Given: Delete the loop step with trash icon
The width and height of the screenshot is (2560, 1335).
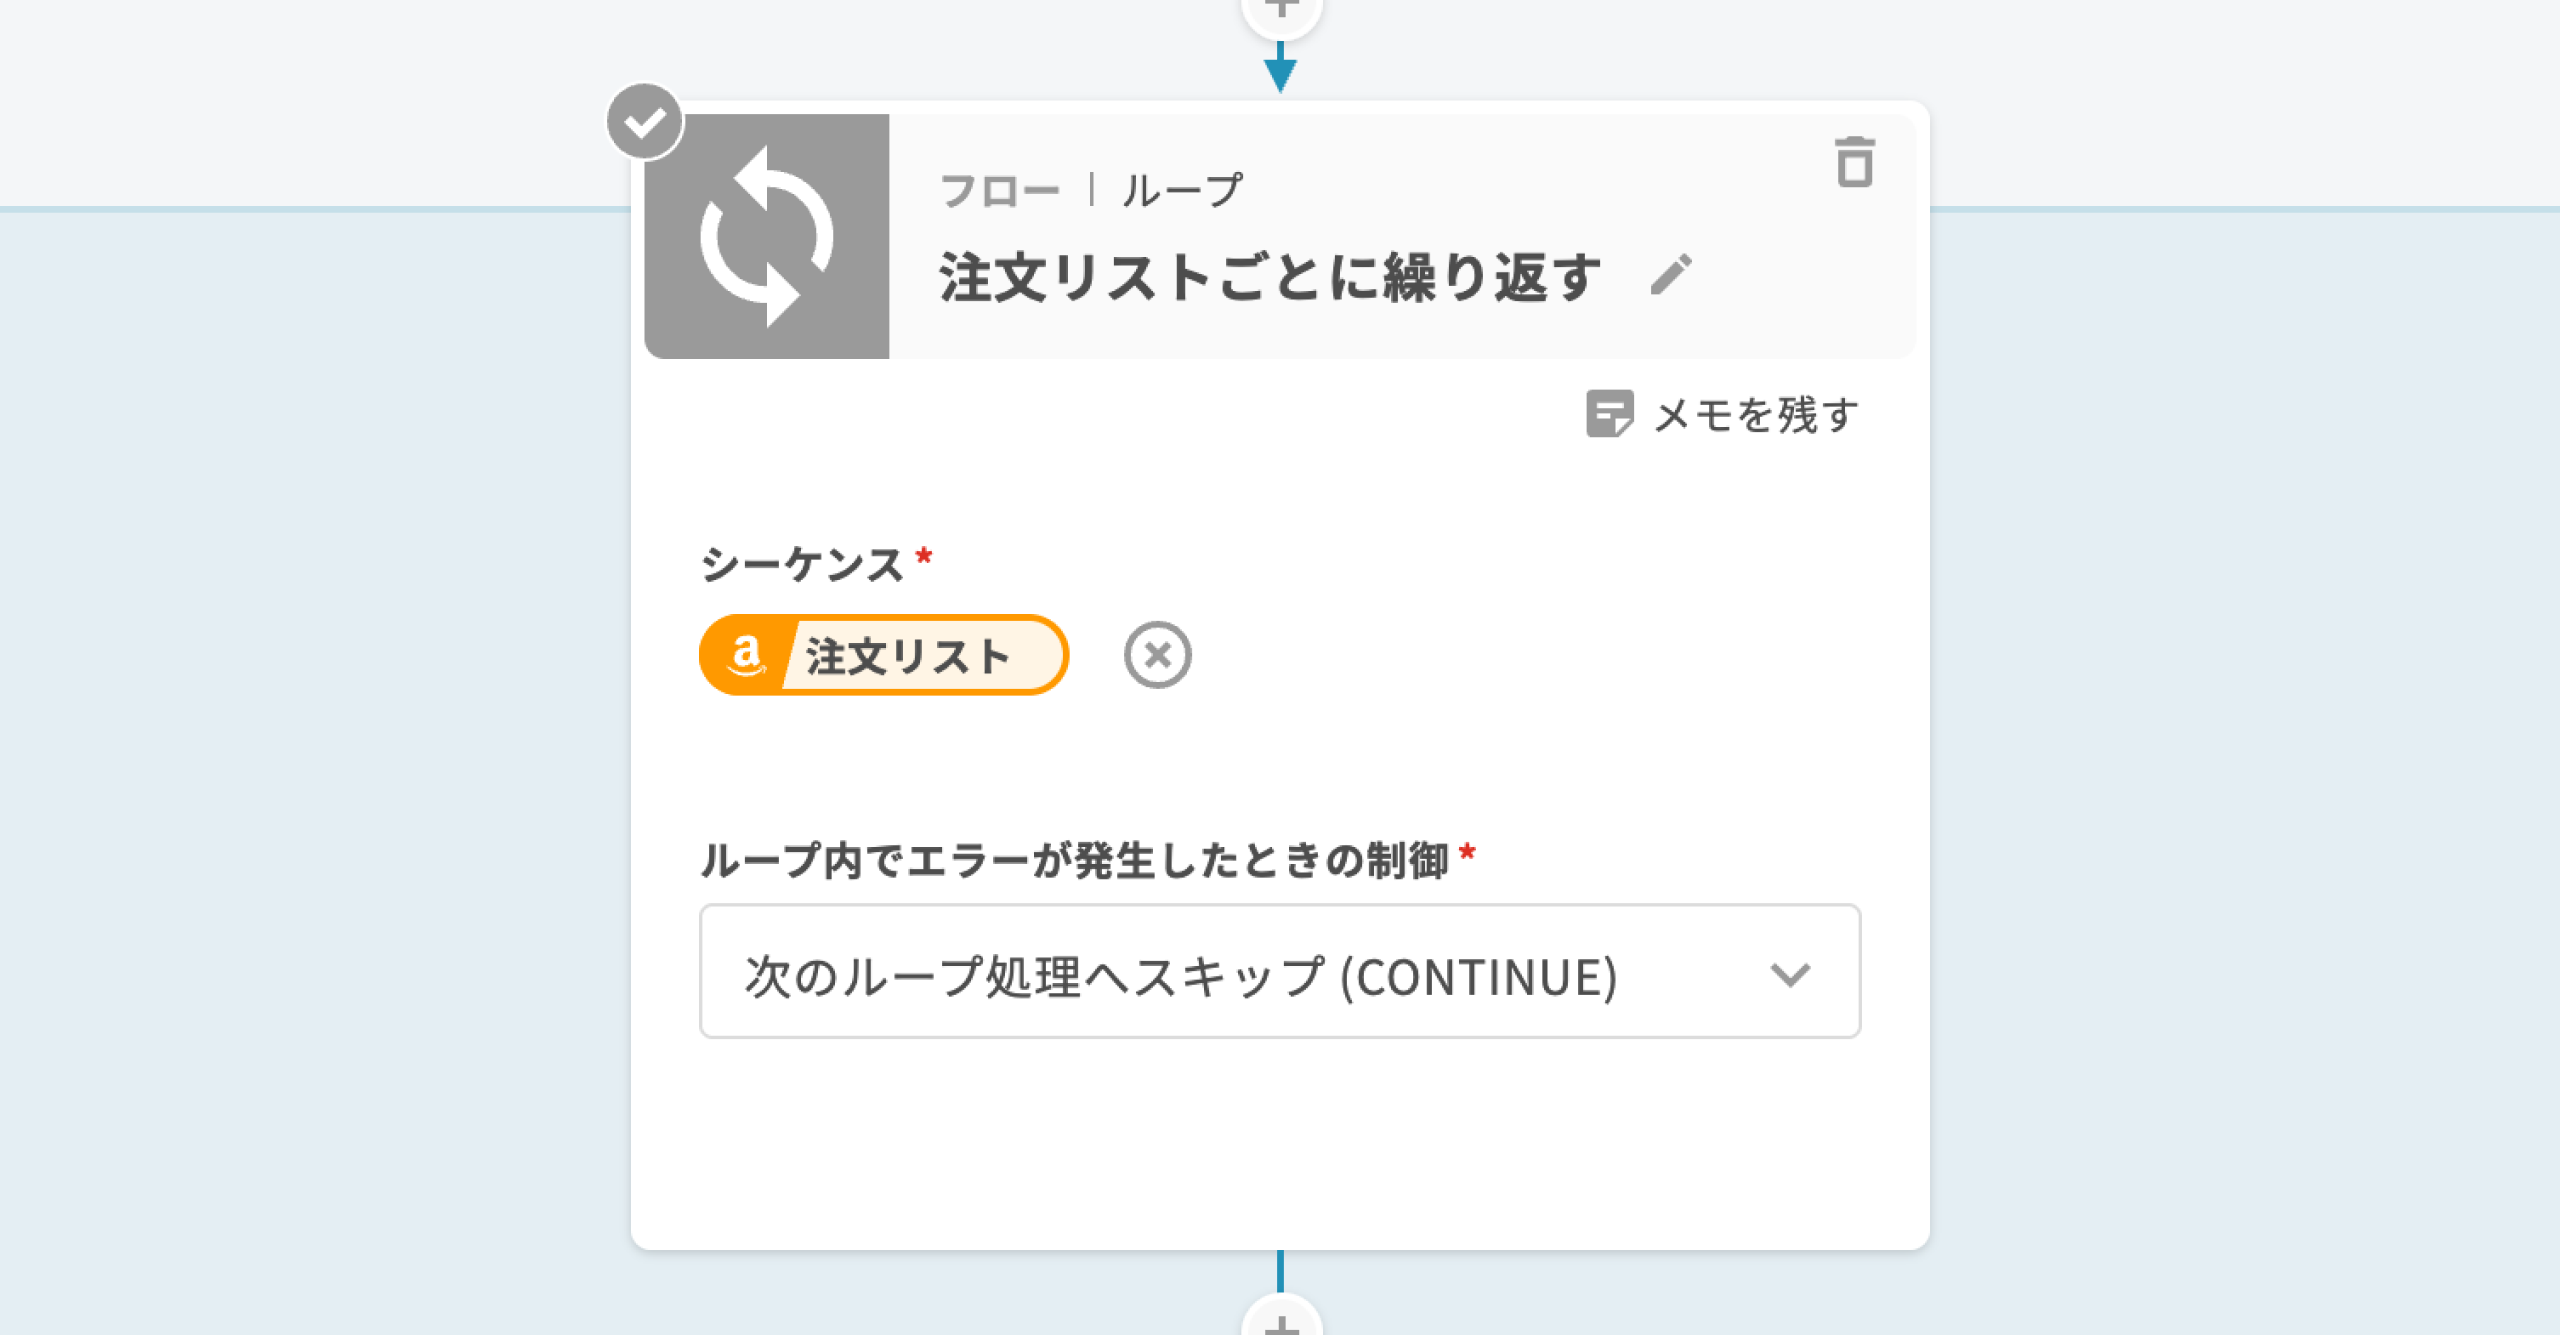Looking at the screenshot, I should (x=1854, y=162).
